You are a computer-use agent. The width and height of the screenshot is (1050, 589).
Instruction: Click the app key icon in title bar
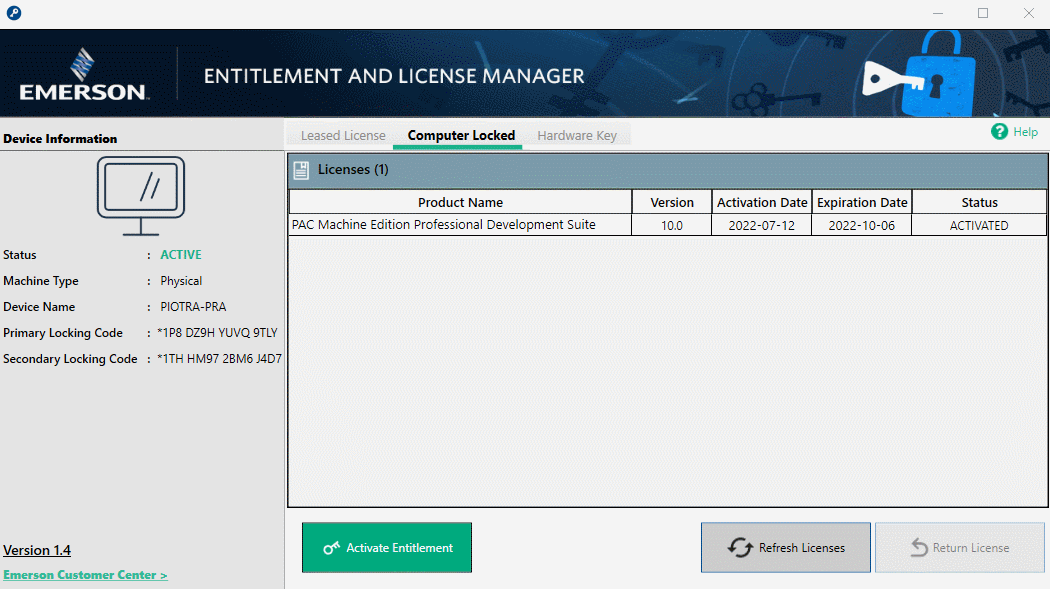coord(13,13)
